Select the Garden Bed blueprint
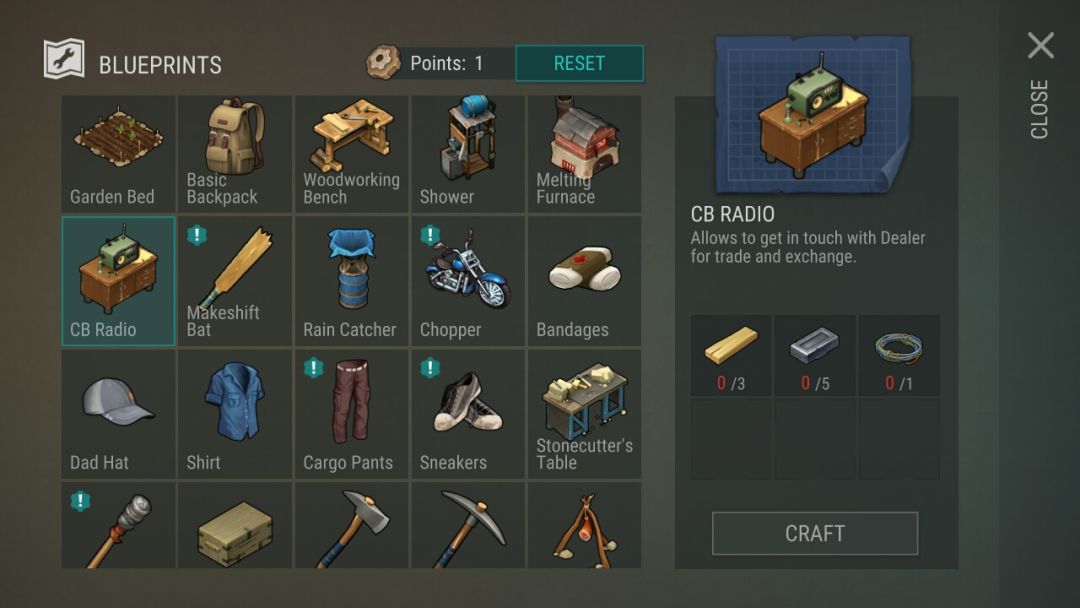This screenshot has width=1080, height=608. click(x=118, y=154)
